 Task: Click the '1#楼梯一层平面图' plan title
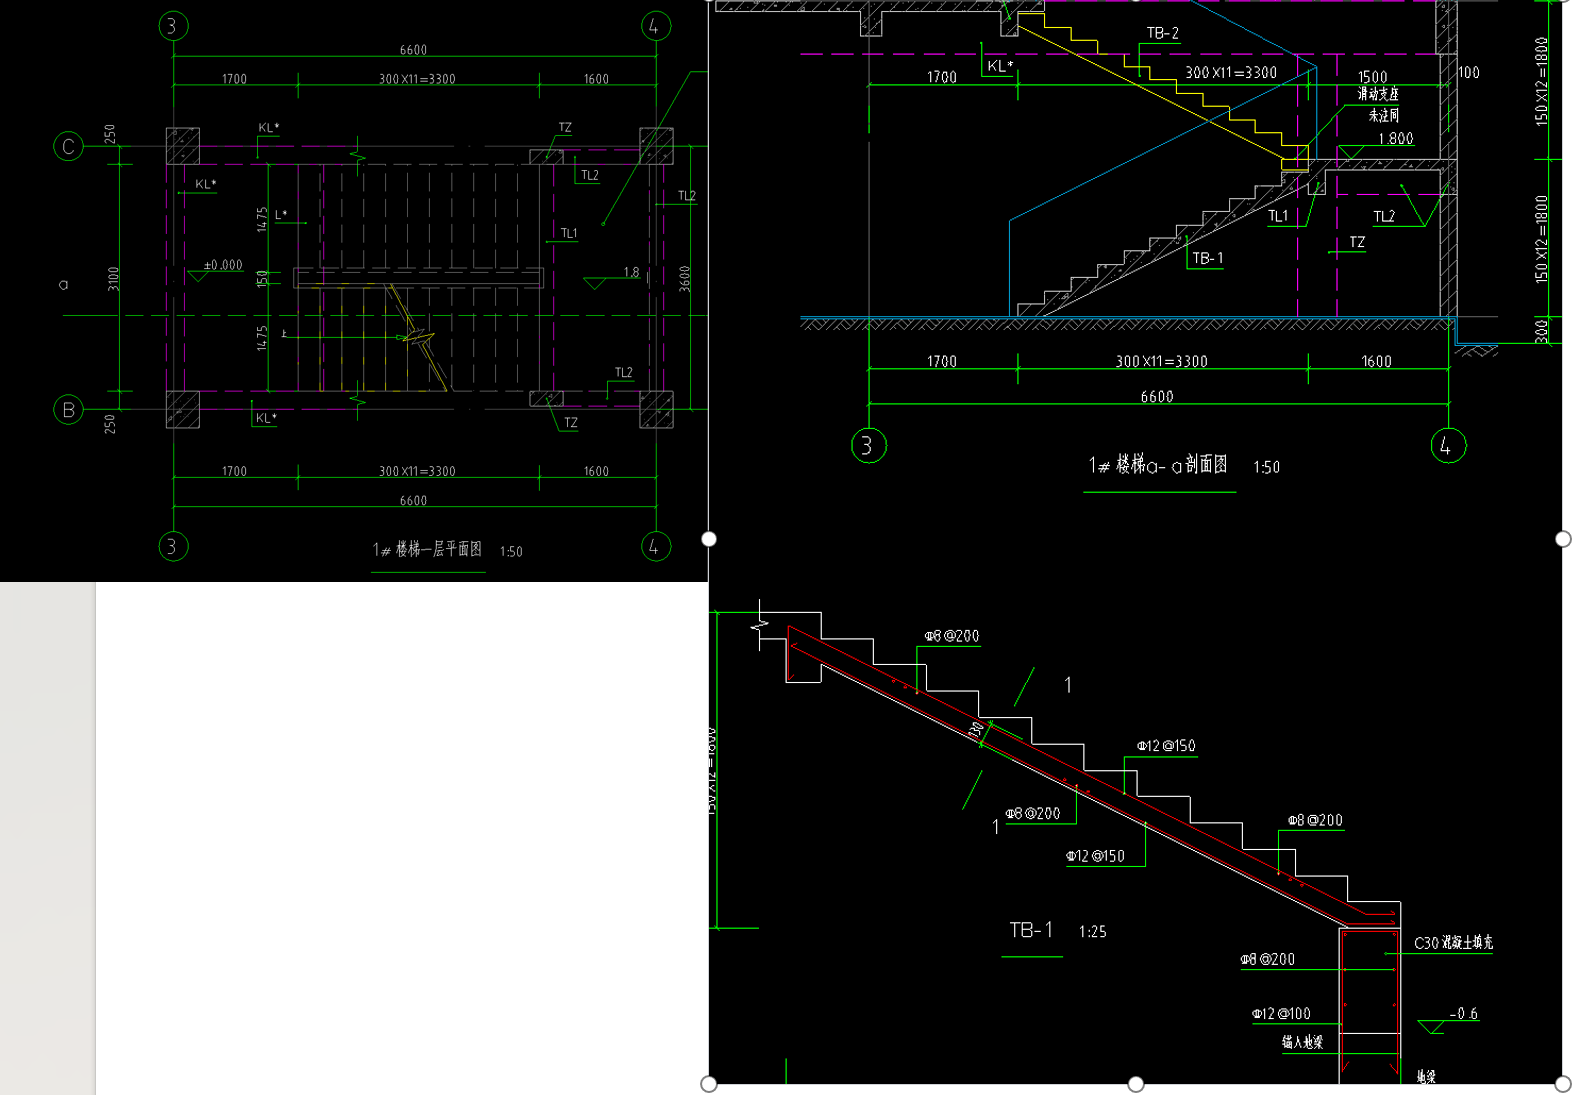428,549
